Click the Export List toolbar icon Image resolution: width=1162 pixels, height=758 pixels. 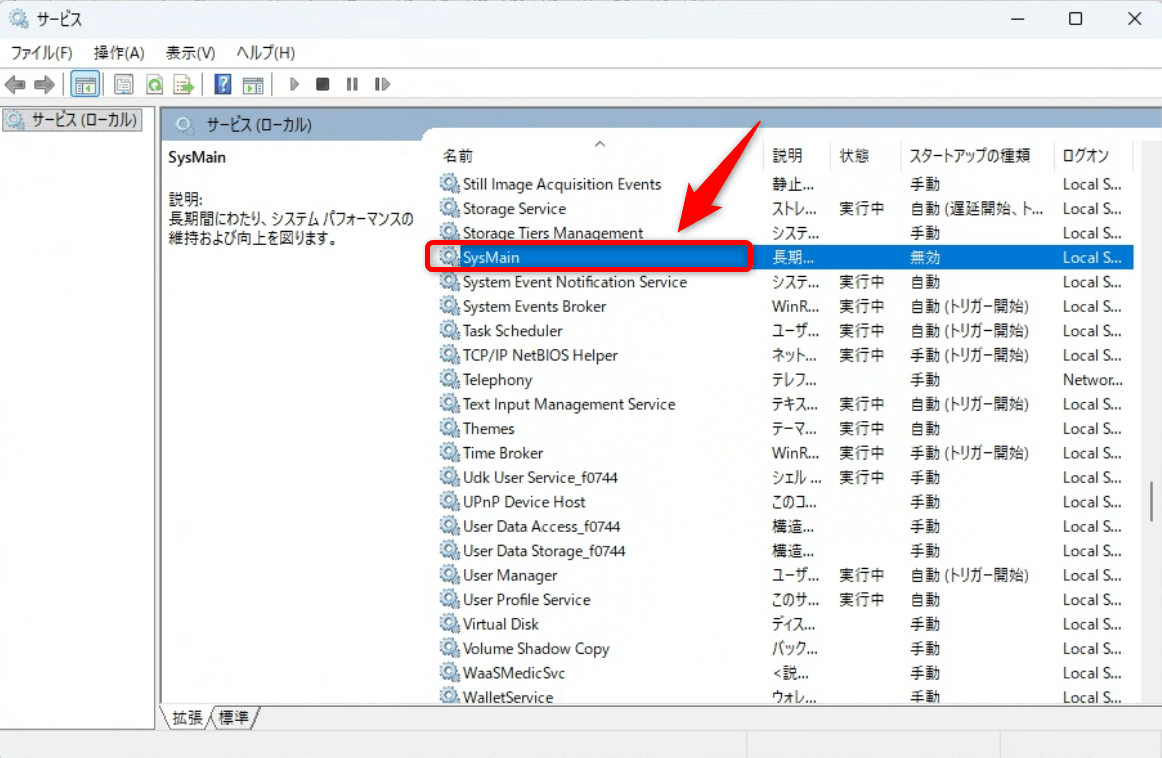(183, 84)
